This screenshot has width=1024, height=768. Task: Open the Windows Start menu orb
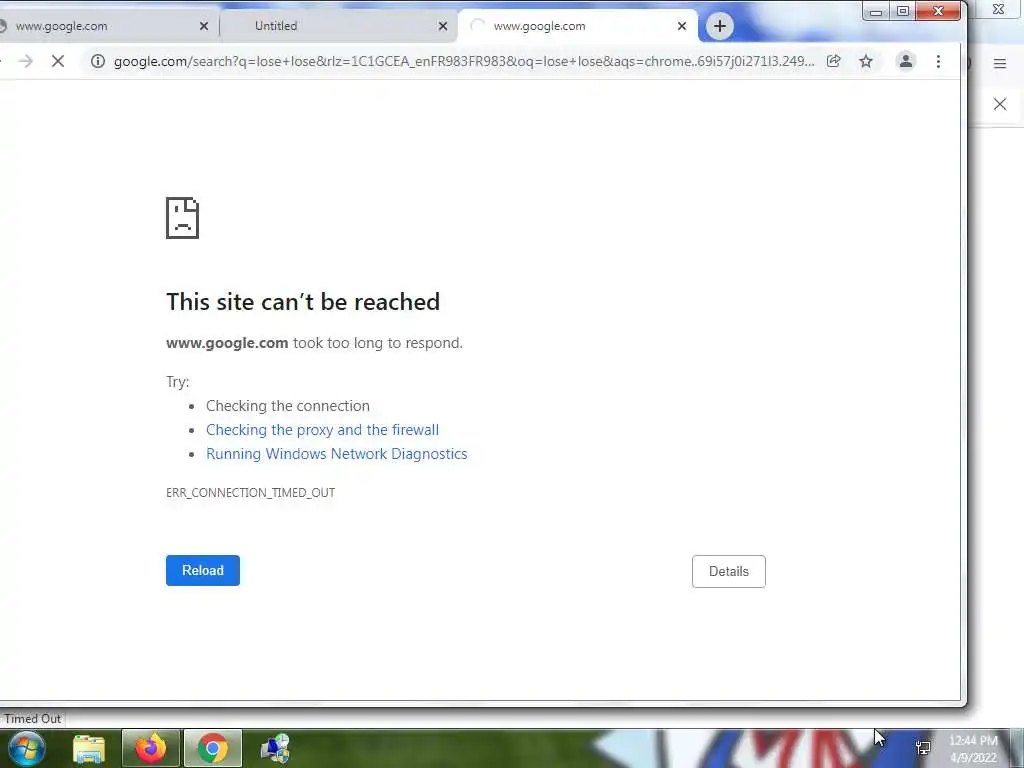point(27,748)
